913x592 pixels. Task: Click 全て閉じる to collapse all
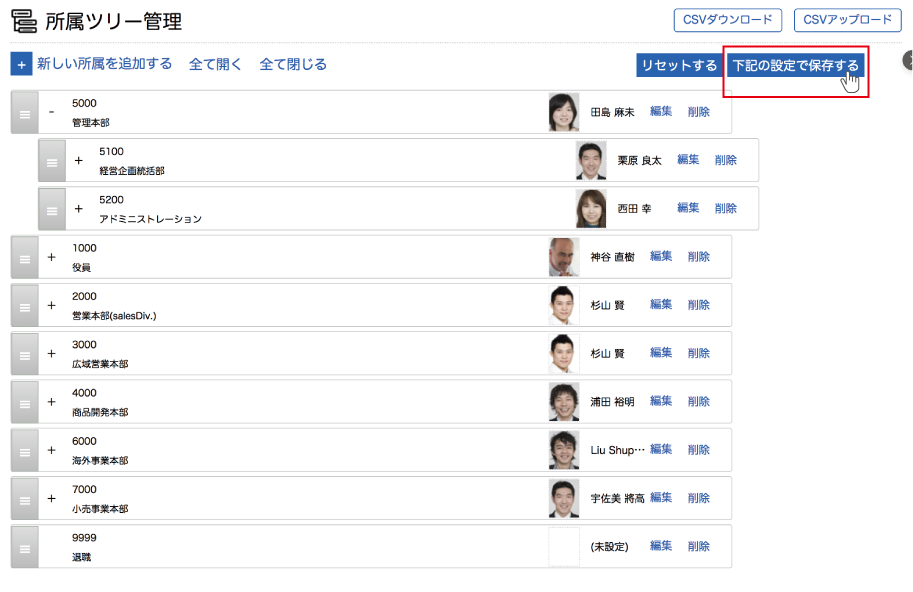click(293, 64)
